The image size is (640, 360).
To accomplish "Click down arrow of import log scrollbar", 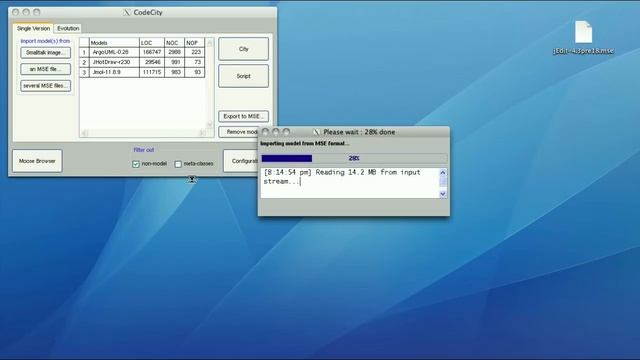I will (x=443, y=194).
